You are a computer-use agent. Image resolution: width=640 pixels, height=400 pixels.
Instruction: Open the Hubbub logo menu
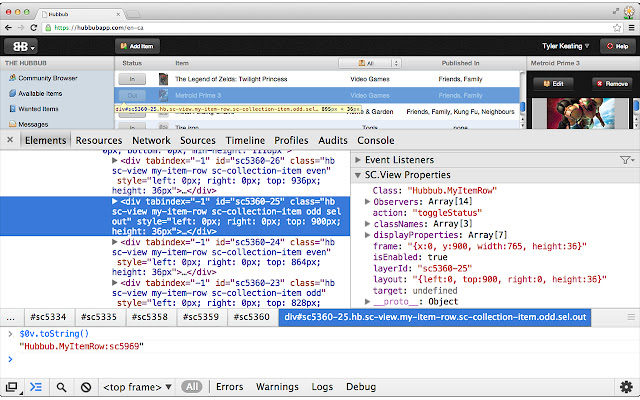click(22, 46)
